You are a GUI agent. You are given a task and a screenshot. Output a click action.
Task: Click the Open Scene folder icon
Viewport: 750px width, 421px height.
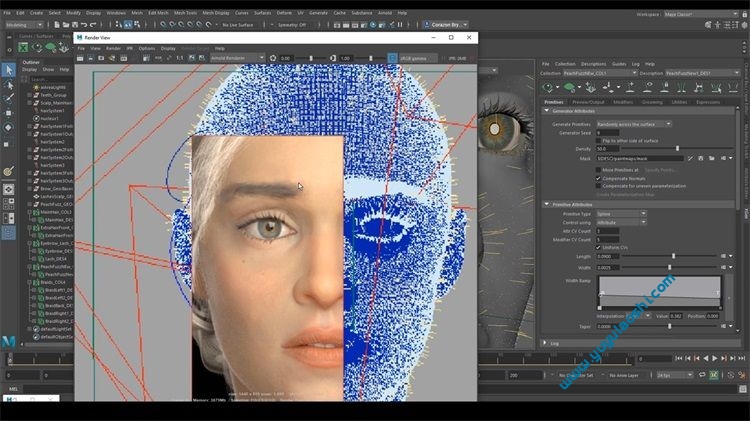tap(66, 24)
